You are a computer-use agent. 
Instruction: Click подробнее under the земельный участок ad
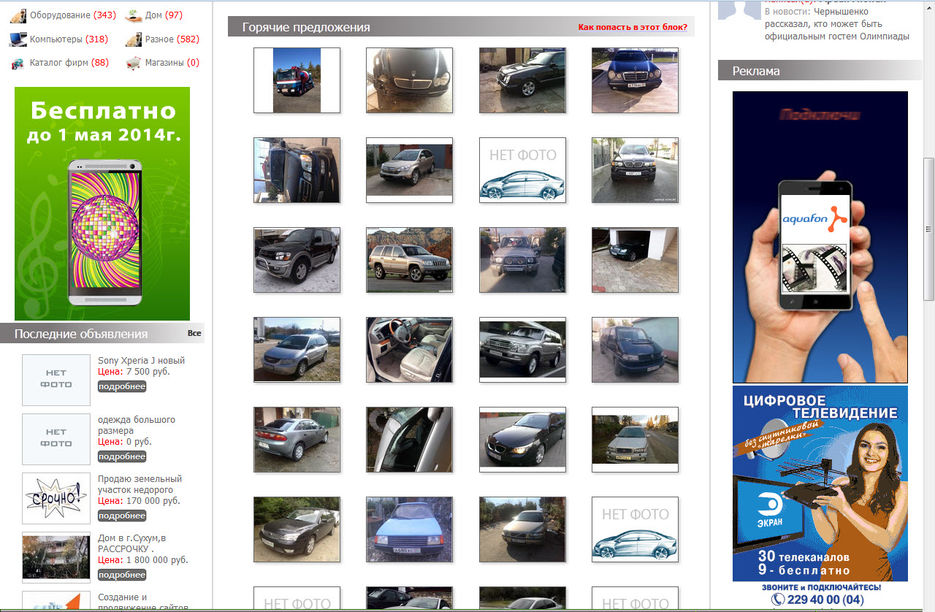coord(122,515)
